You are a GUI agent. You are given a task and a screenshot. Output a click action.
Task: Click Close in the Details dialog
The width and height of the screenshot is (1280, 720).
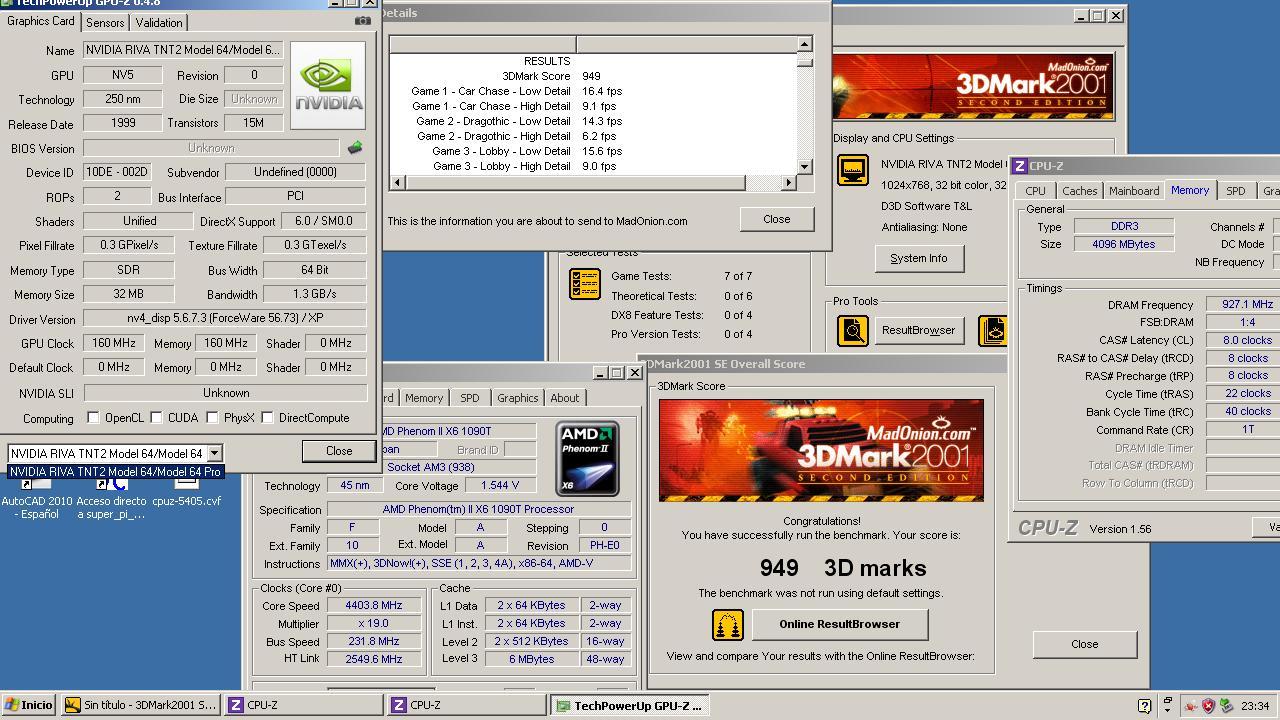[x=776, y=219]
